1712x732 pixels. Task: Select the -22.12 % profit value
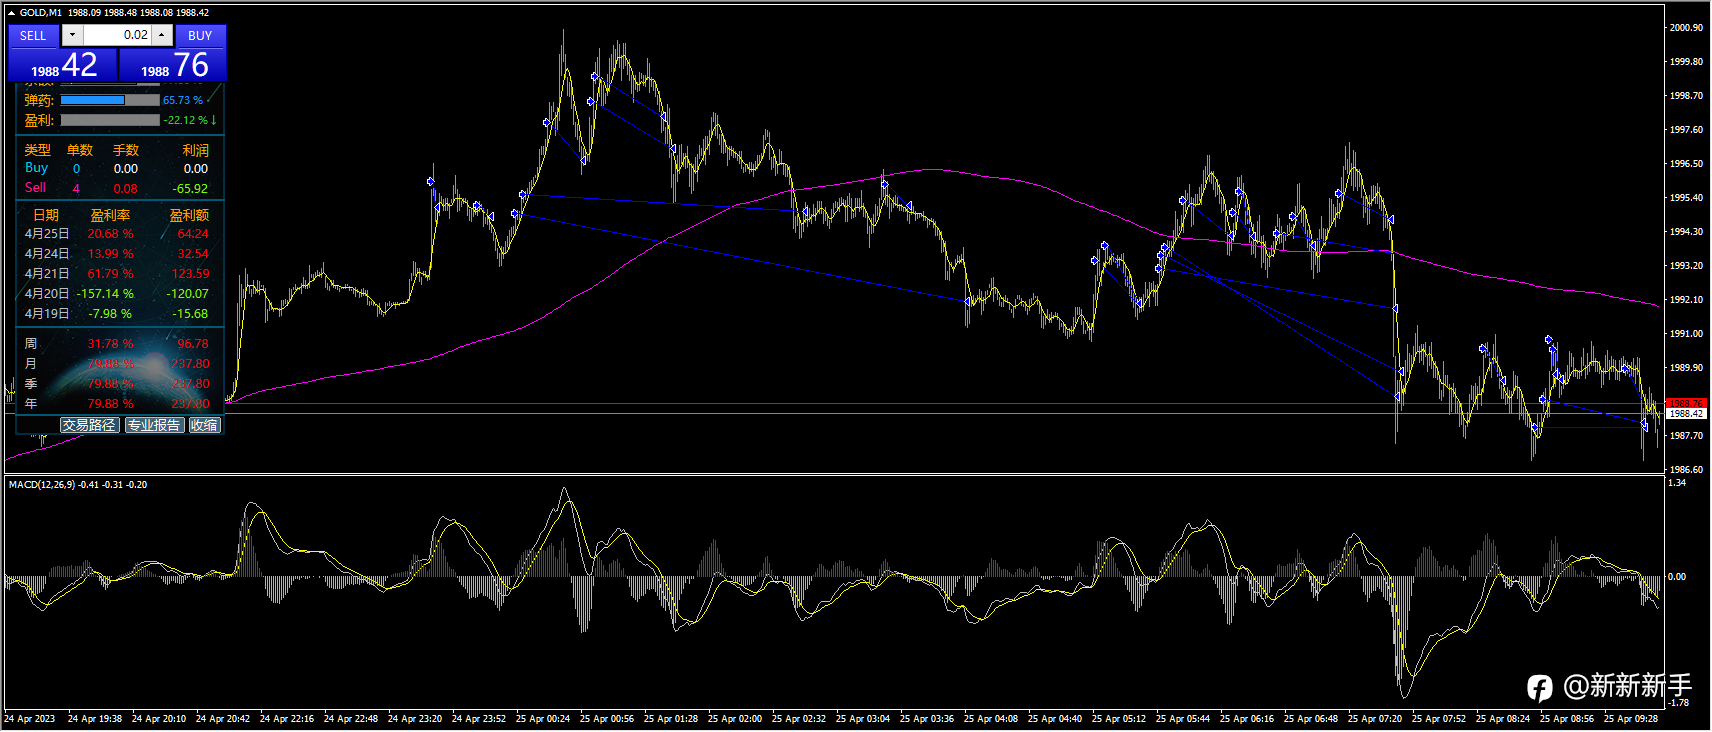click(186, 120)
